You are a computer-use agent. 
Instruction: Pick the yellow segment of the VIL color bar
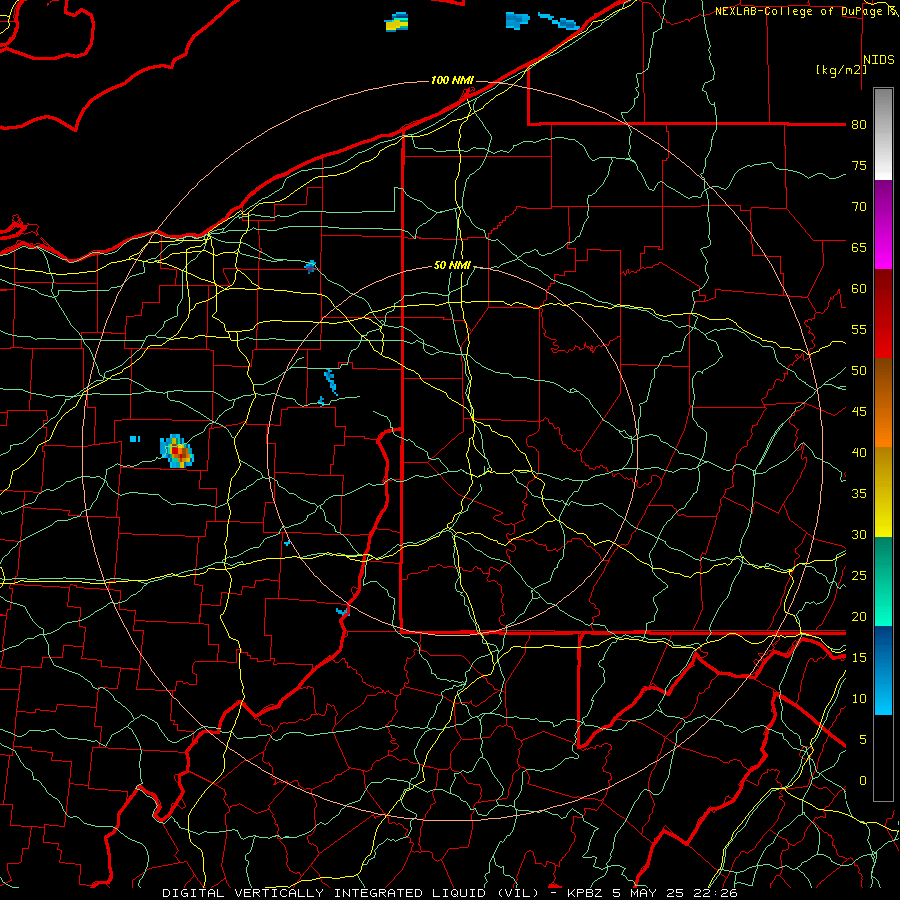pyautogui.click(x=883, y=492)
